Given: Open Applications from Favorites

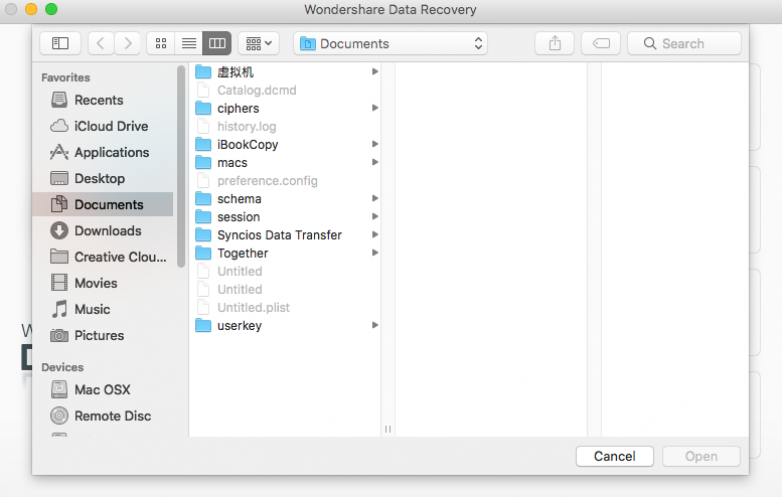Looking at the screenshot, I should (x=105, y=152).
